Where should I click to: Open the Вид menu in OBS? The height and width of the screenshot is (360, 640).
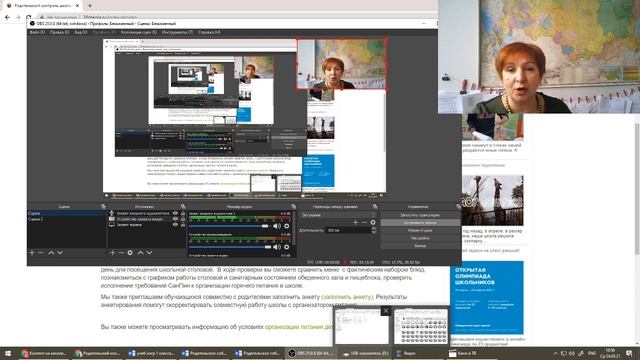(x=81, y=32)
